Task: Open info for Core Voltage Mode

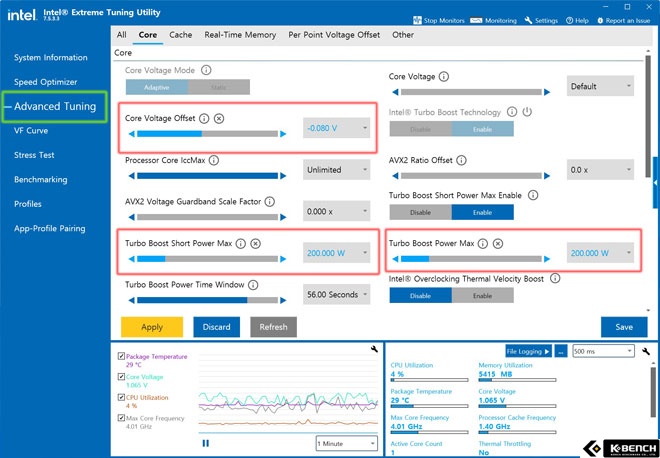Action: pos(206,70)
